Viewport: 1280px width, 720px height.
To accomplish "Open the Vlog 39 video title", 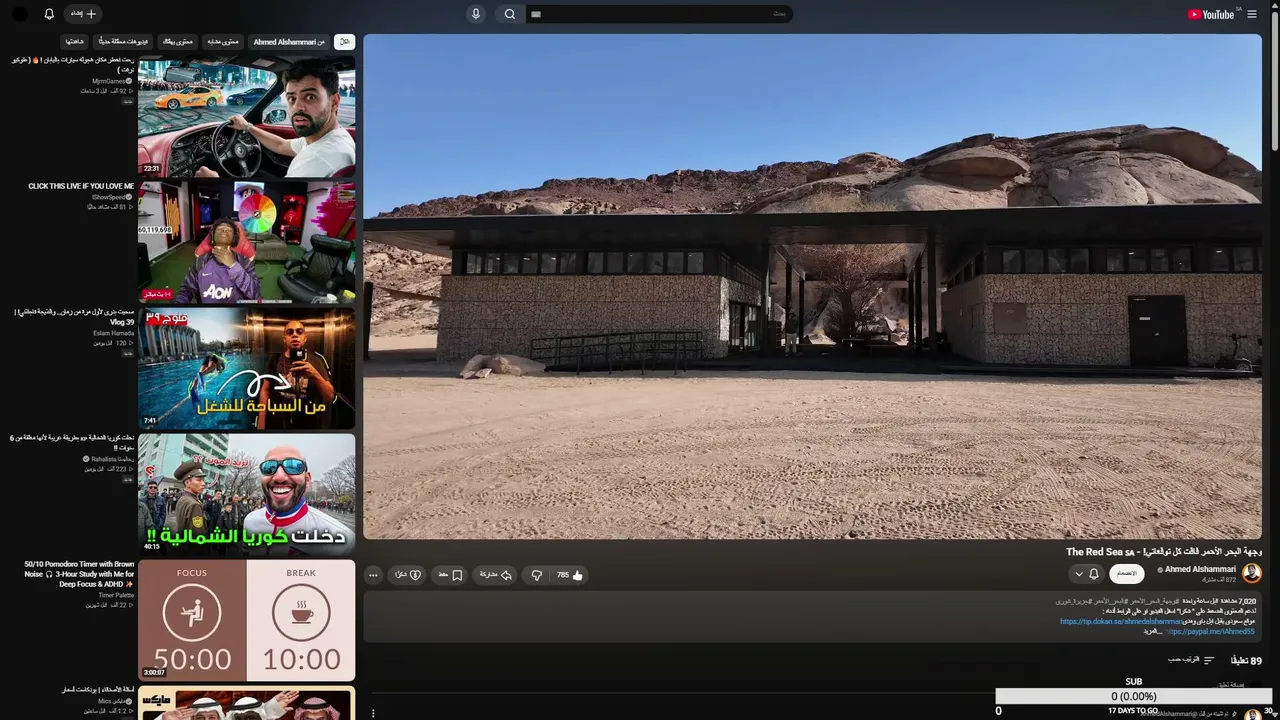I will pos(74,317).
